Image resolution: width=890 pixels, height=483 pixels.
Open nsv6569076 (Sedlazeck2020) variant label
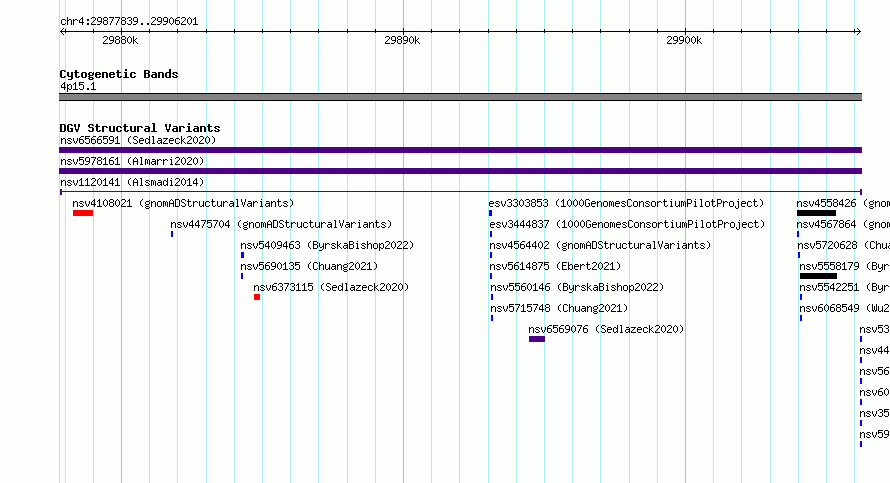coord(606,329)
